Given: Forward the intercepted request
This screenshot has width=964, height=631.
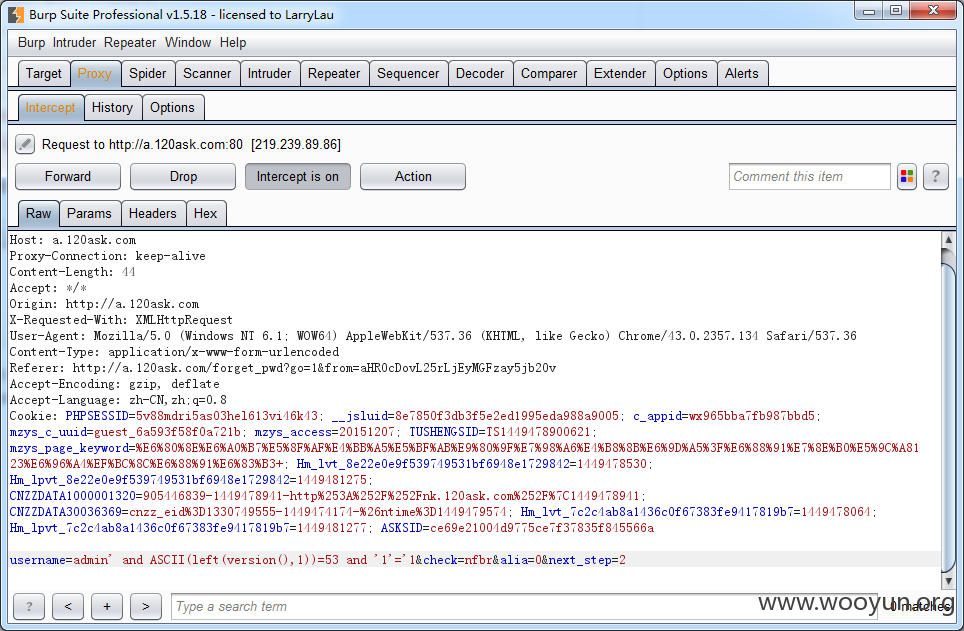Looking at the screenshot, I should pos(68,177).
